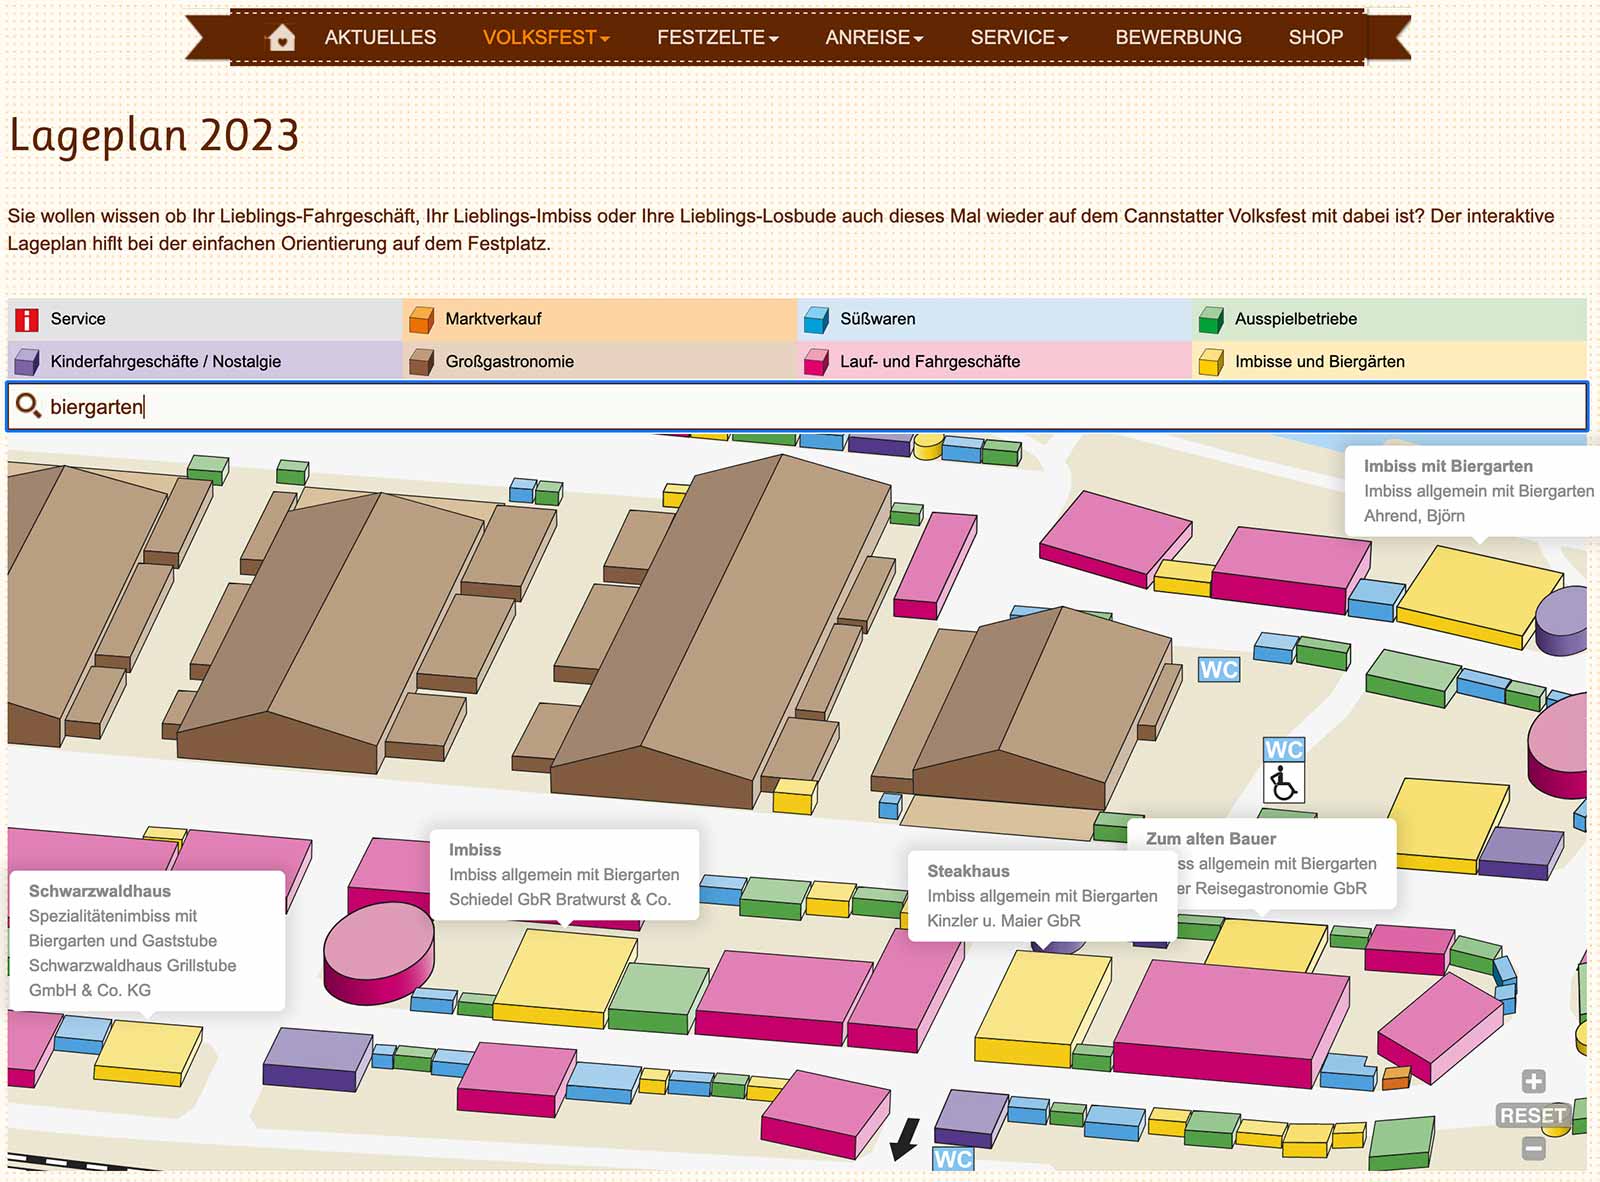This screenshot has height=1182, width=1600.
Task: Click the black arrow marker on map
Action: click(905, 1138)
